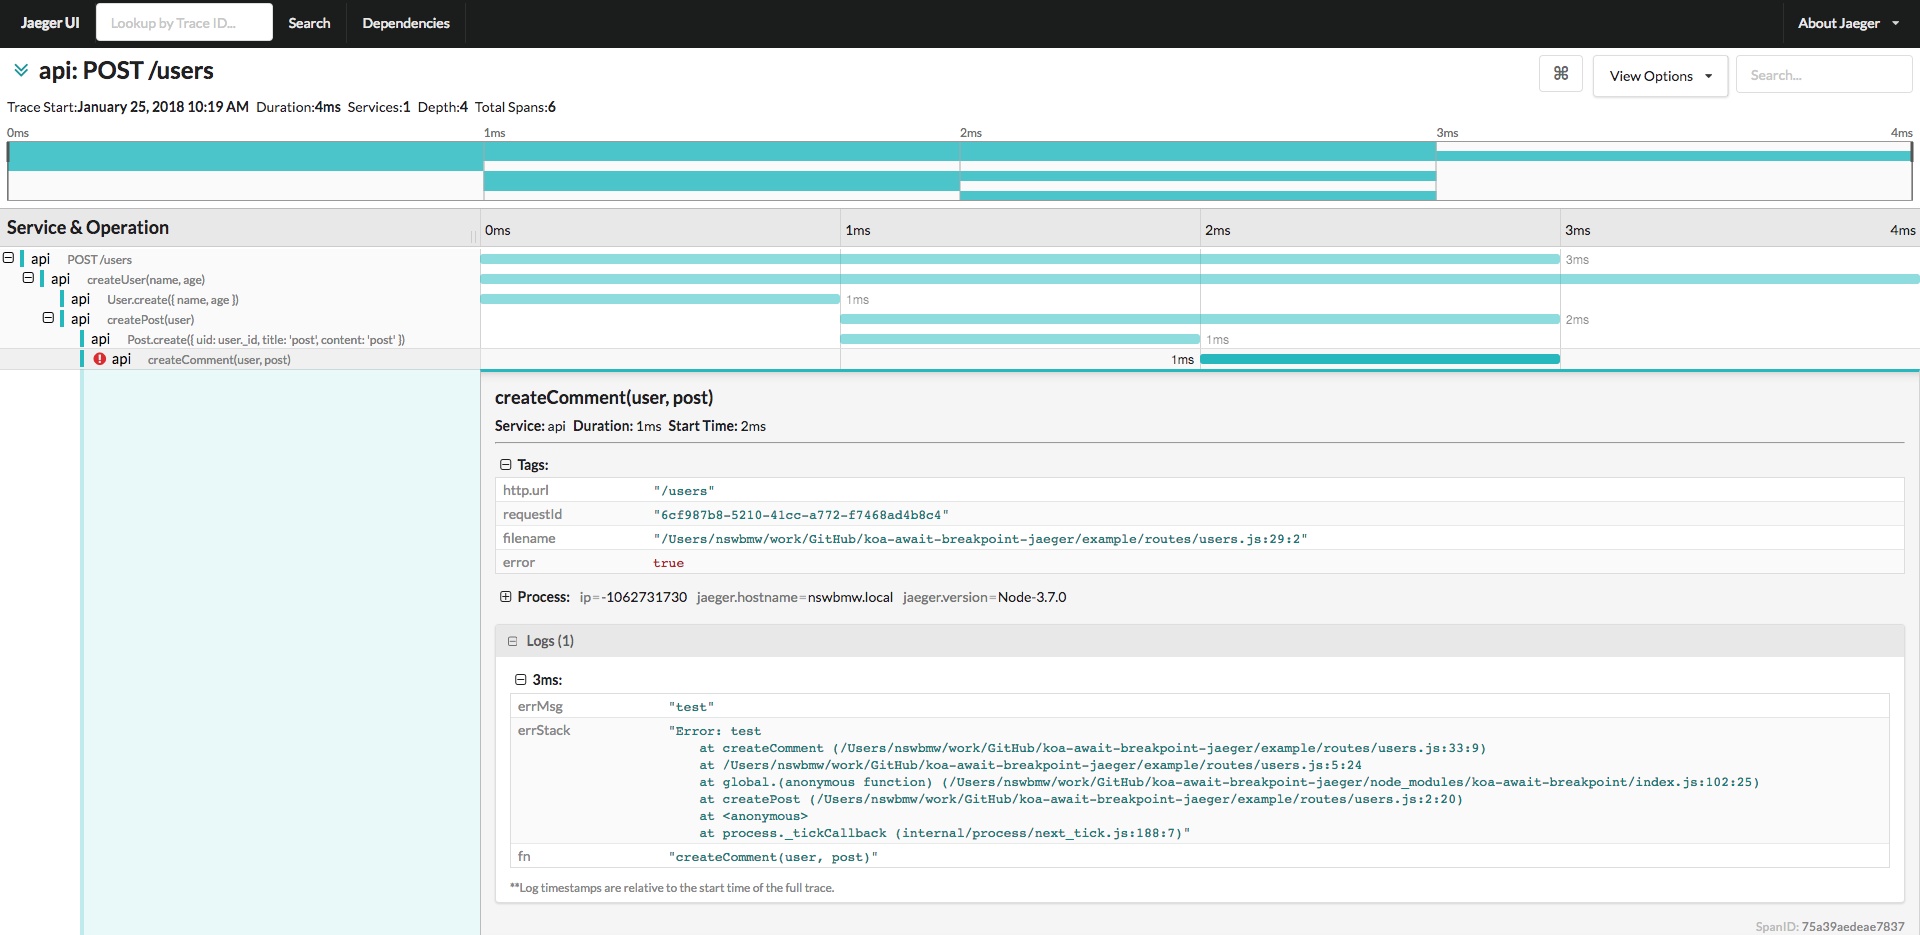Collapse the 3ms log entry
Screen dimensions: 1920x935
[x=521, y=680]
